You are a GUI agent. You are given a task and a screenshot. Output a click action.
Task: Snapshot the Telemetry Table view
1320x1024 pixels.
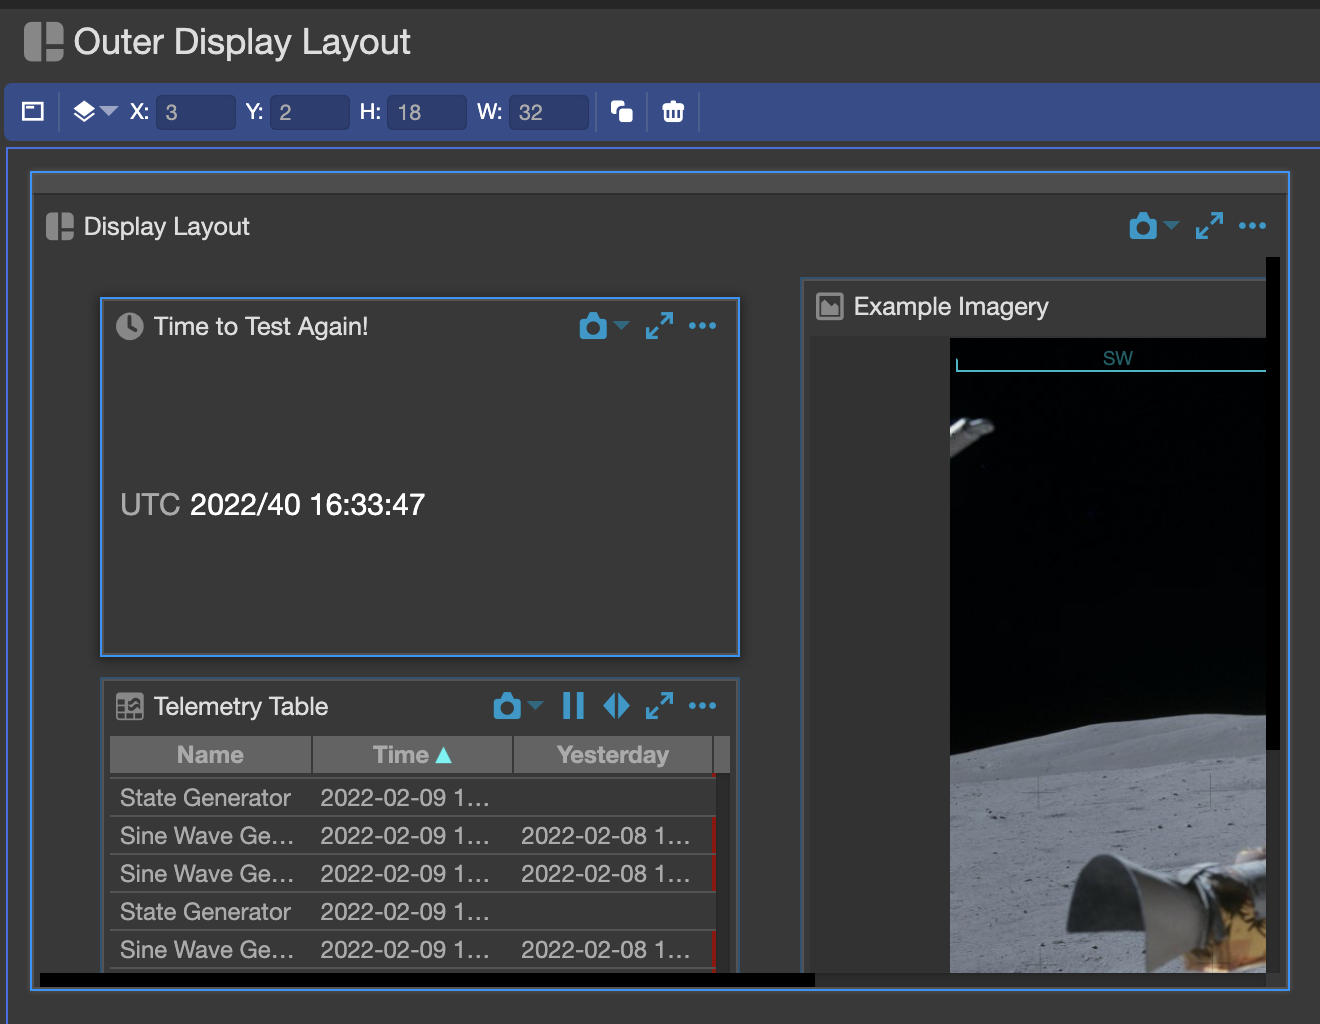(506, 706)
